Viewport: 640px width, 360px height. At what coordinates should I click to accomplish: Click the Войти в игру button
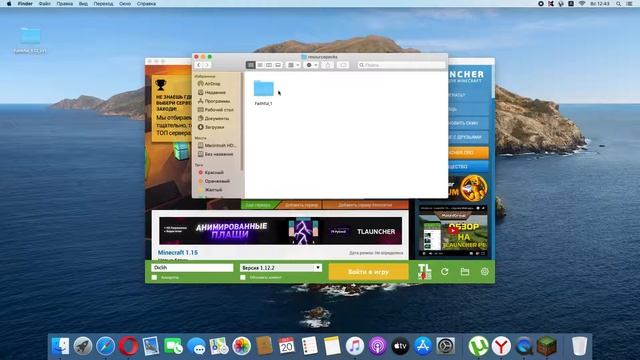(x=368, y=271)
